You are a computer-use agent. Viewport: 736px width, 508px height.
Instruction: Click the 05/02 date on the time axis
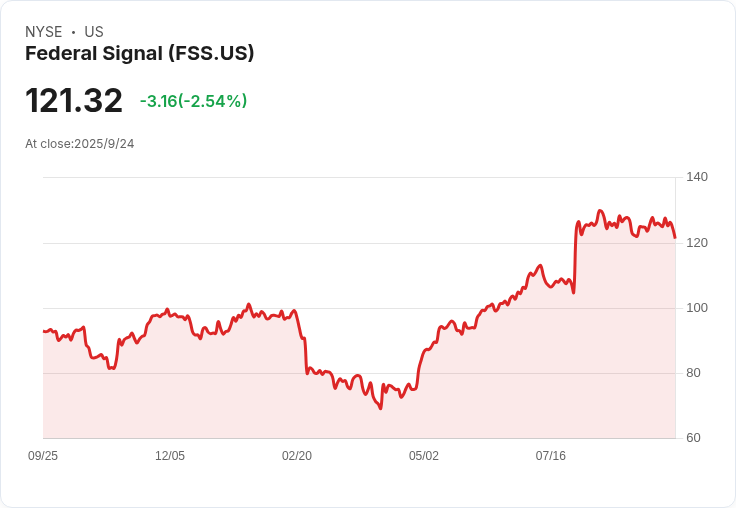[424, 456]
